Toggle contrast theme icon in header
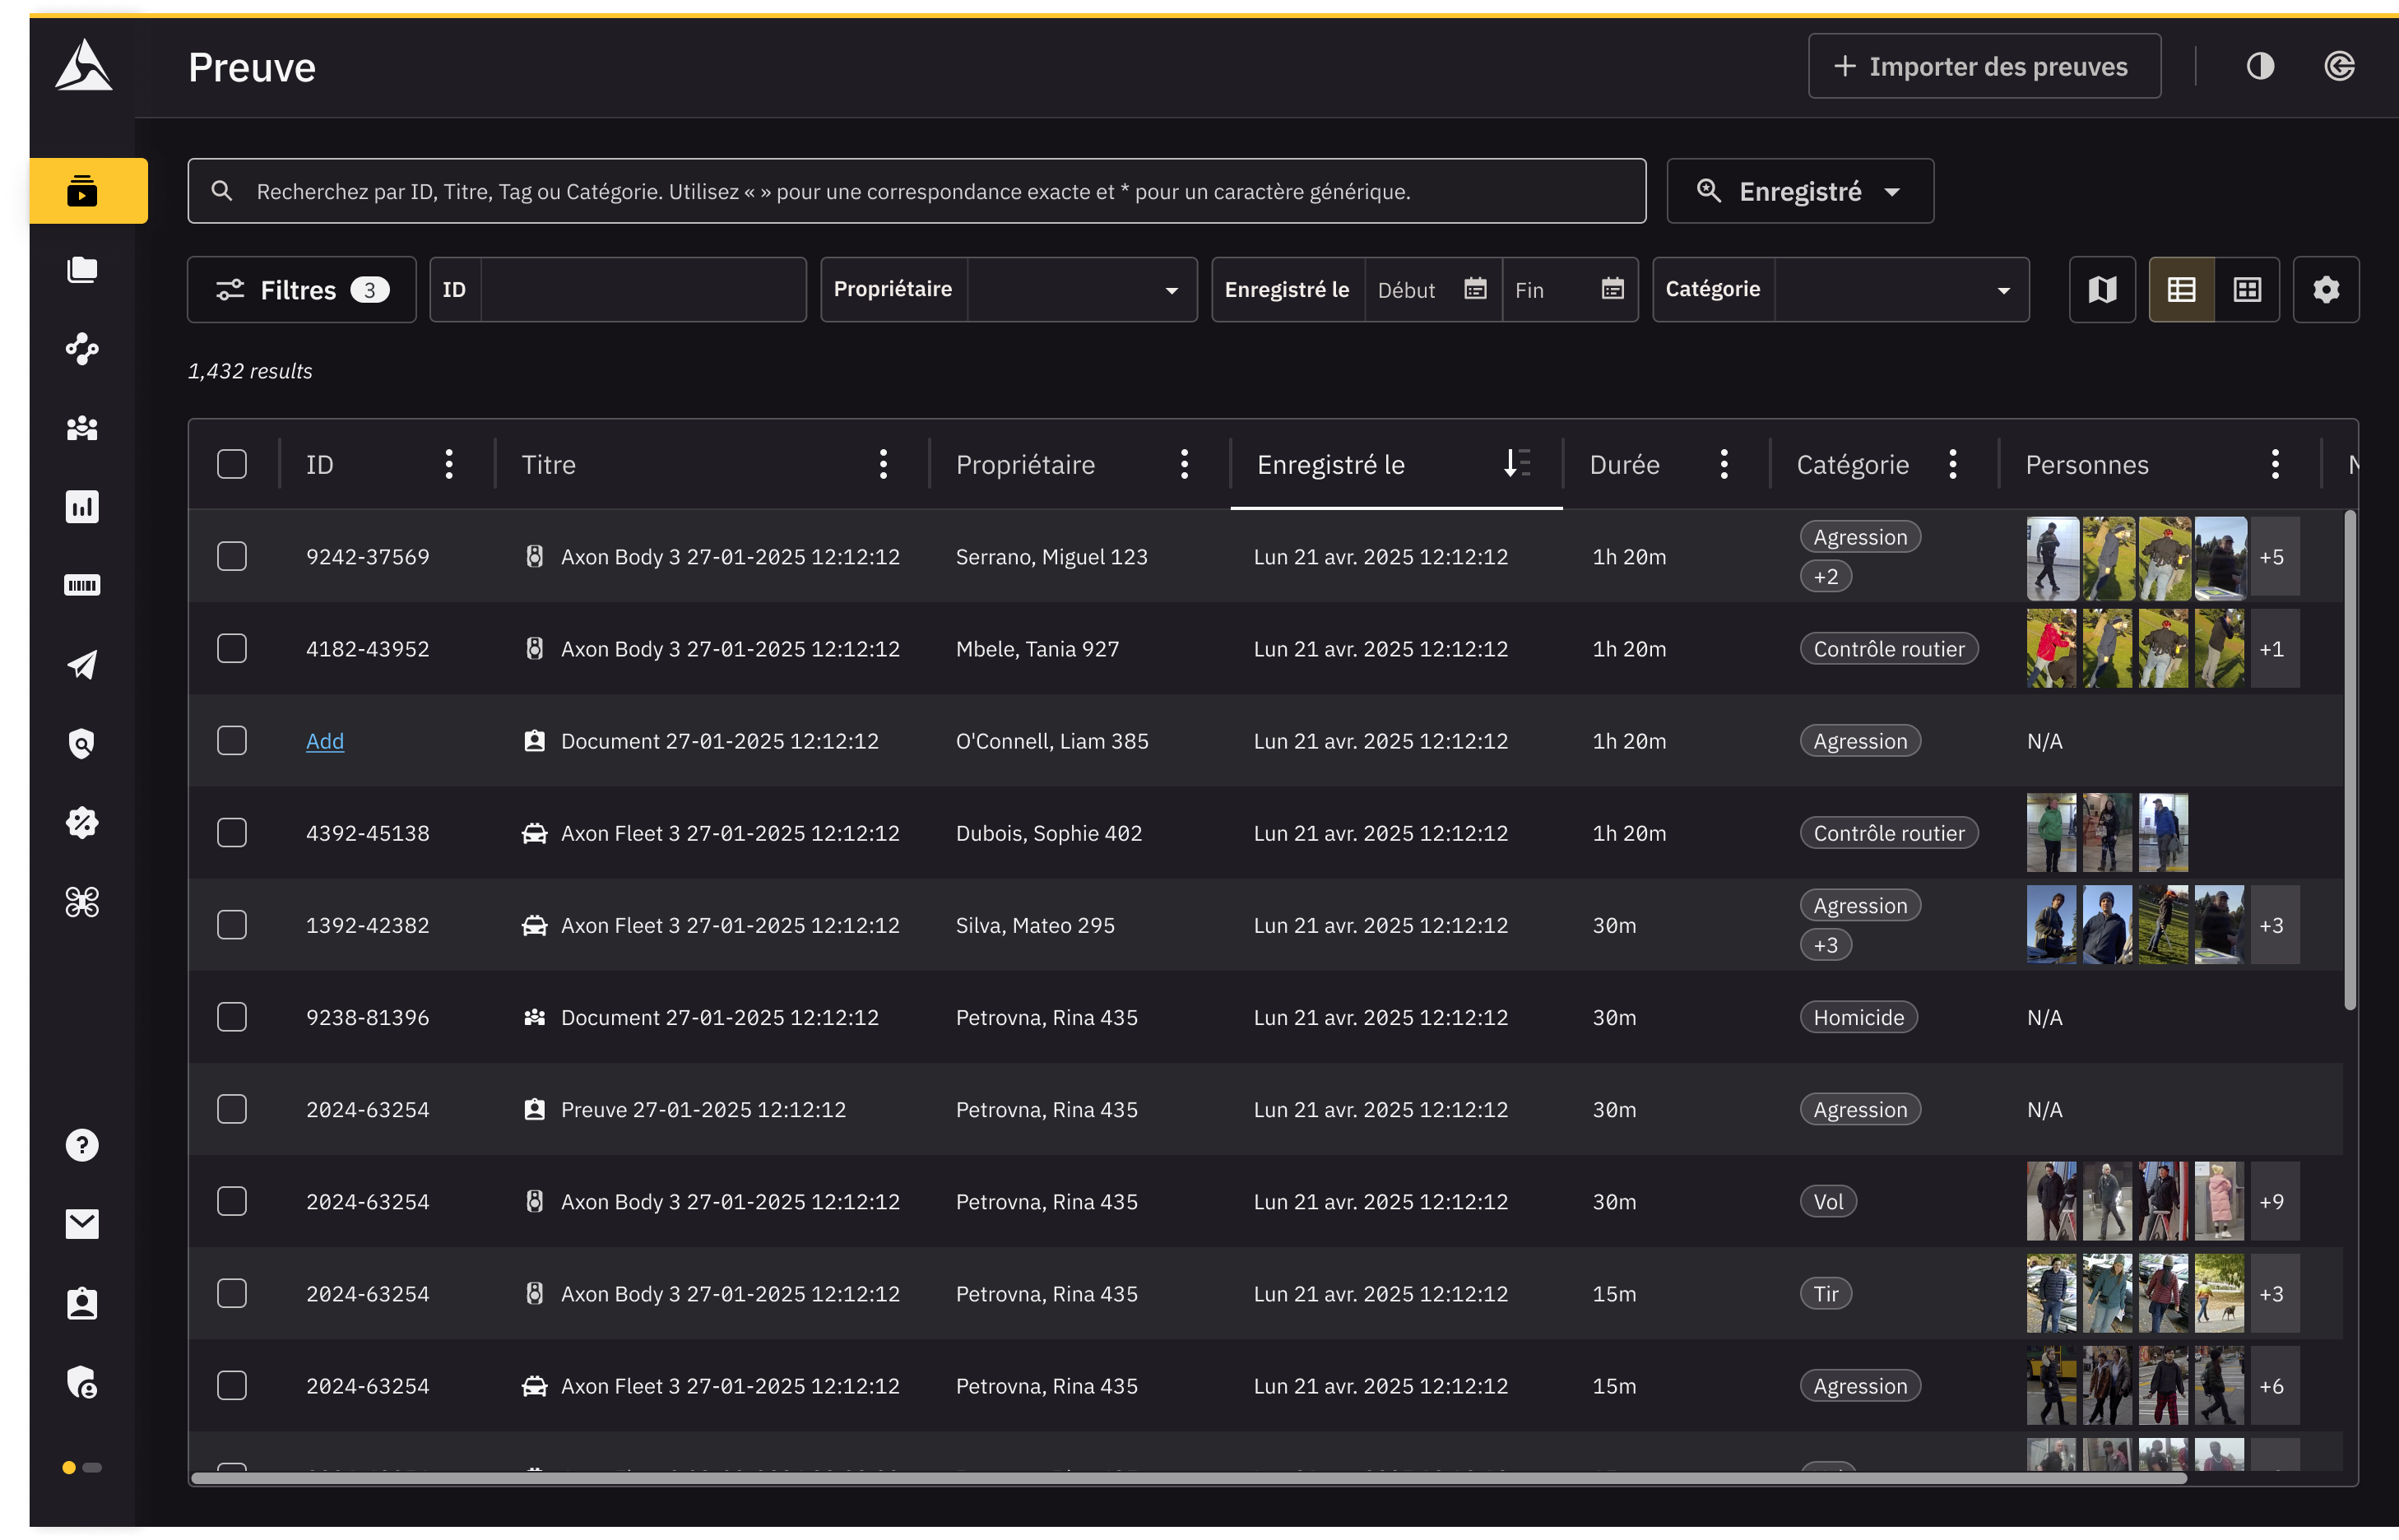2399x1540 pixels. pyautogui.click(x=2260, y=67)
